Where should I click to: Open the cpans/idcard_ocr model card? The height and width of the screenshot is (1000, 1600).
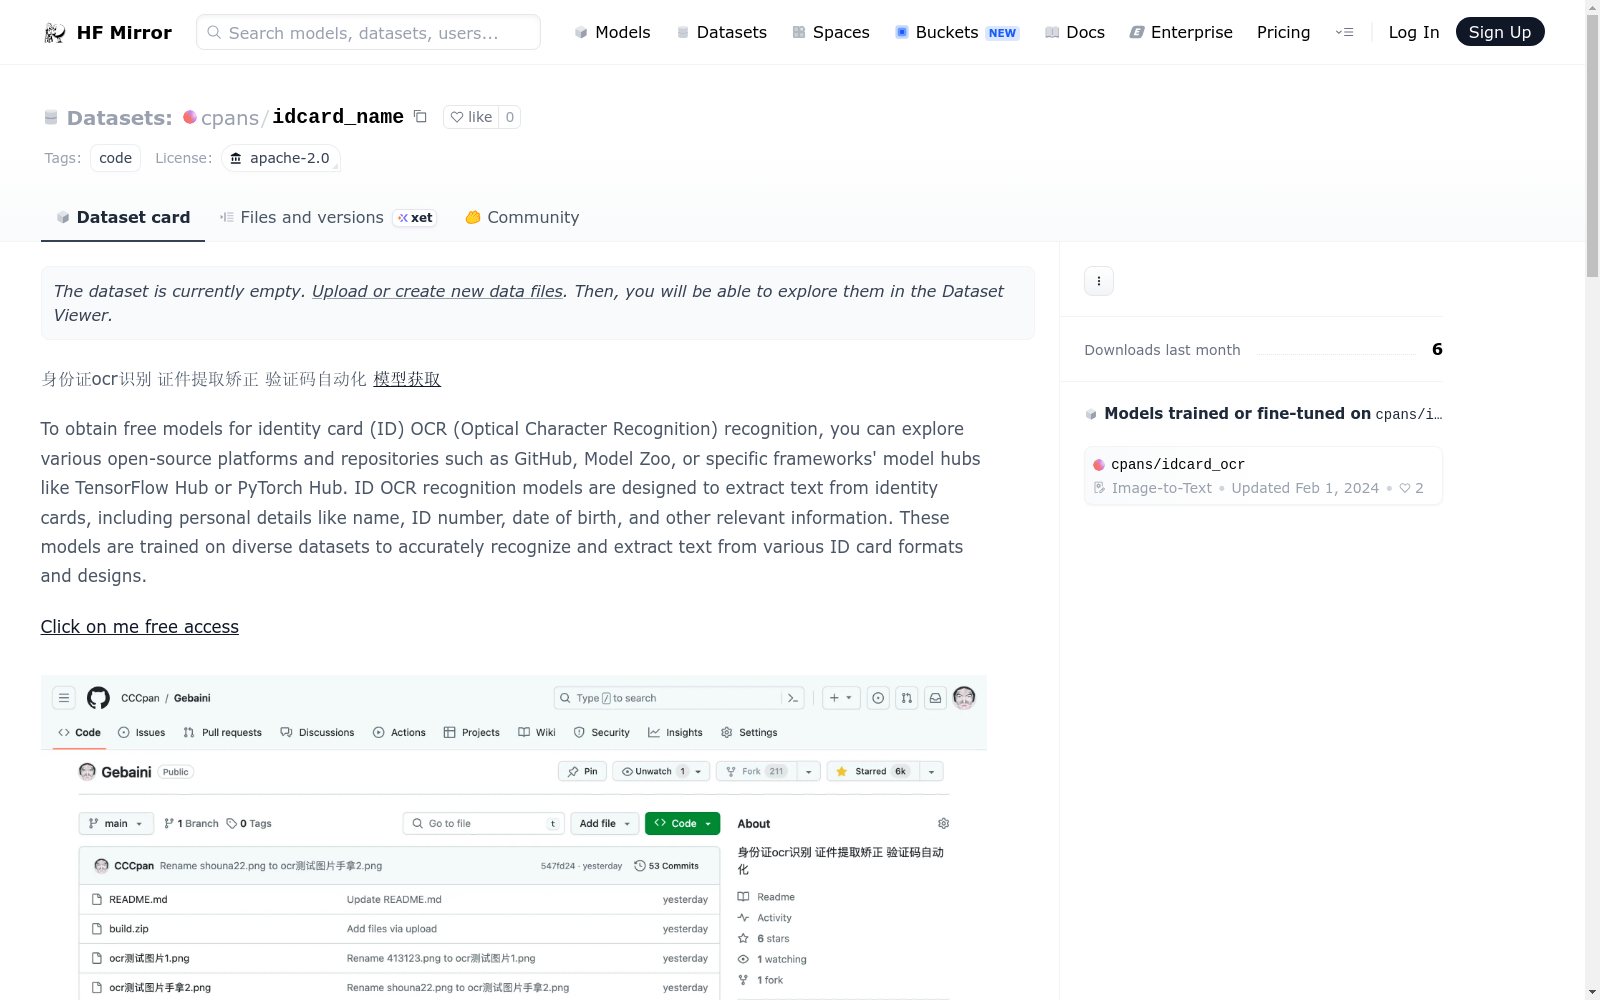(1263, 476)
